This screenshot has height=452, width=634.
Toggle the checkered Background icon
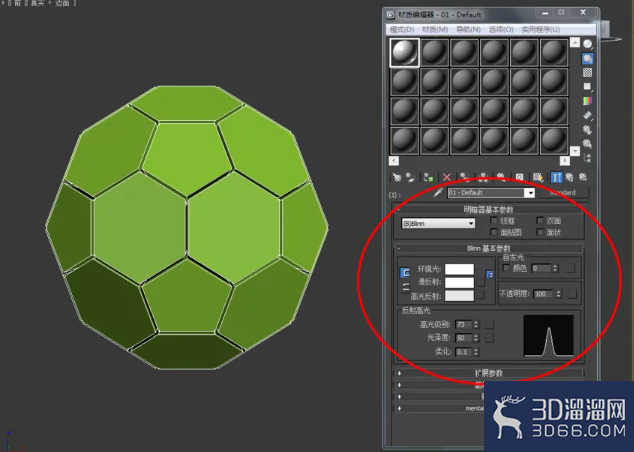[x=588, y=72]
